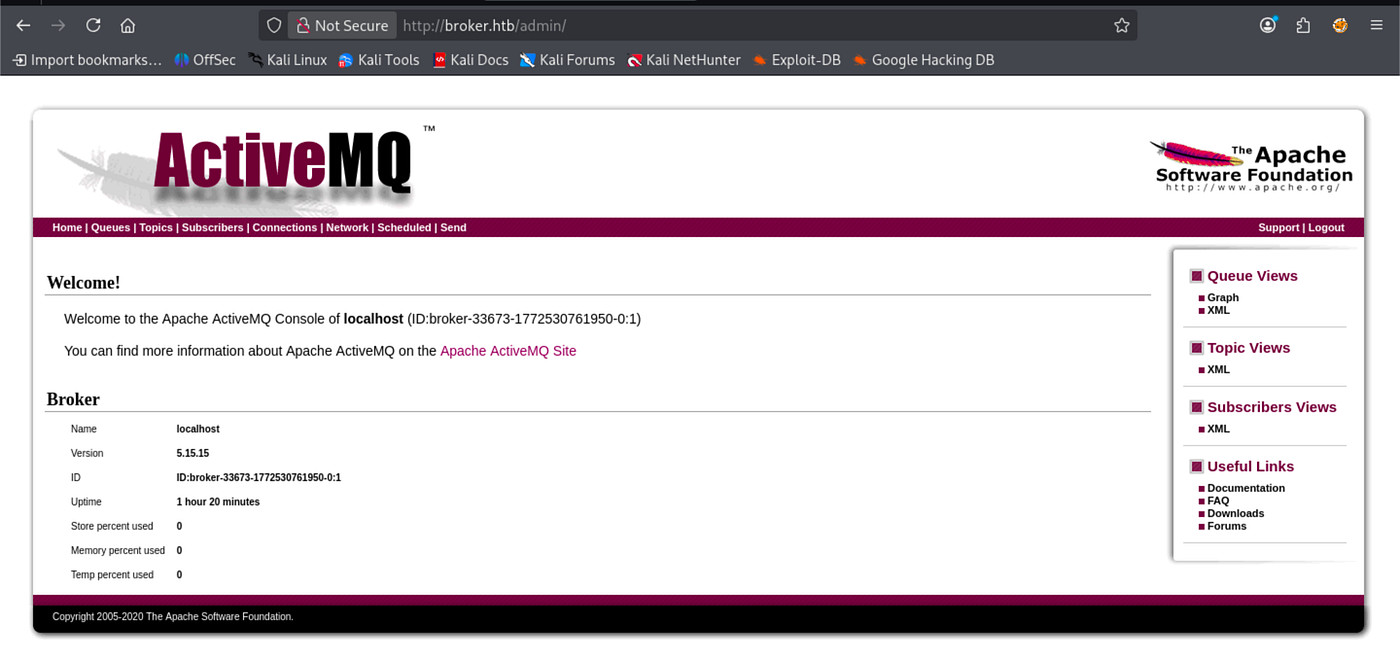Viewport: 1400px width, 653px height.
Task: Click the Welcome! heading
Action: (83, 283)
